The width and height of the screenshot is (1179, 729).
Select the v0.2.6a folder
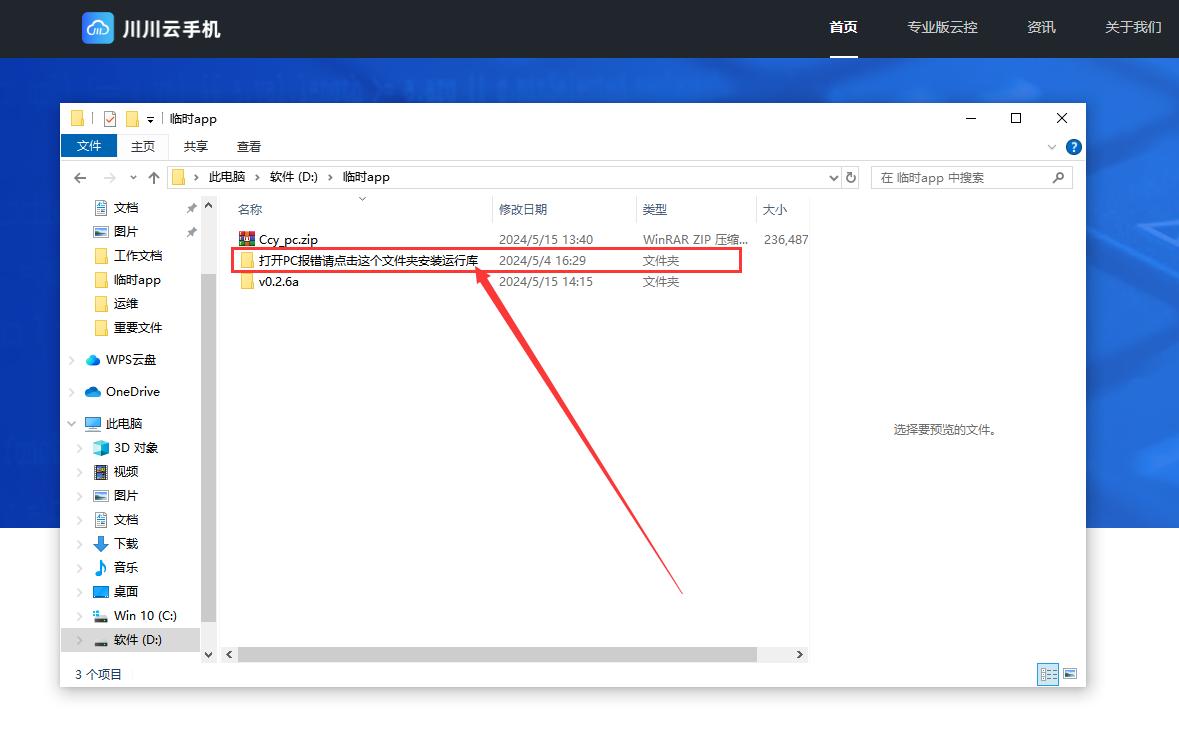278,282
